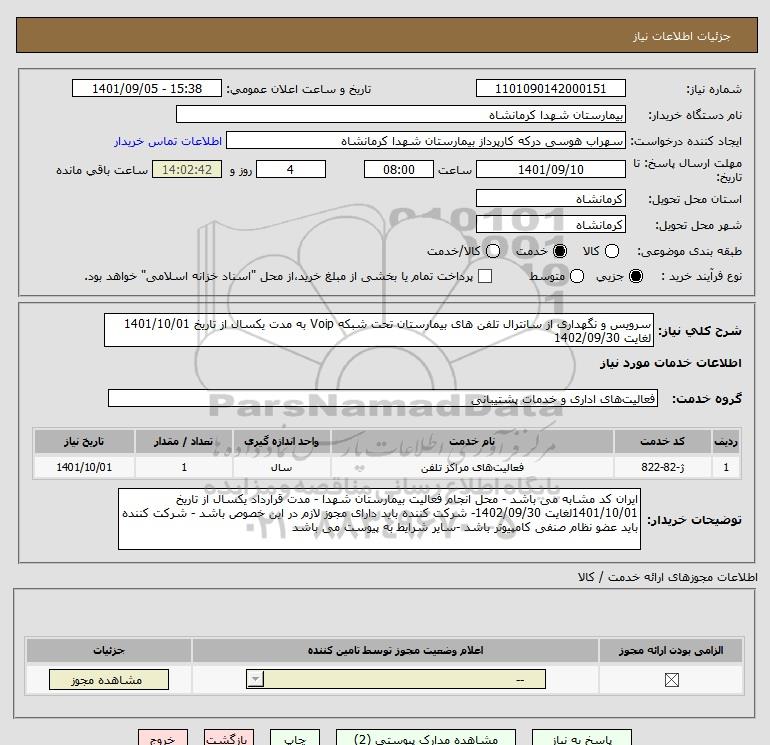Toggle the mandatory license checkbox
Screen dimensions: 770x745
(x=671, y=680)
